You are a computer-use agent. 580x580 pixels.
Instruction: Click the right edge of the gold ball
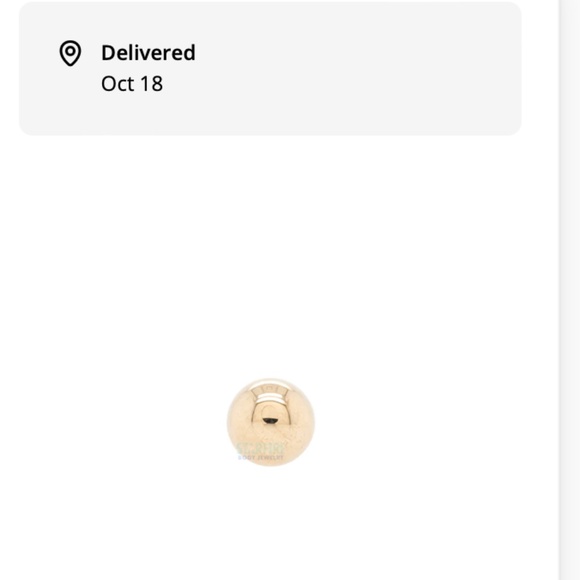pos(311,422)
